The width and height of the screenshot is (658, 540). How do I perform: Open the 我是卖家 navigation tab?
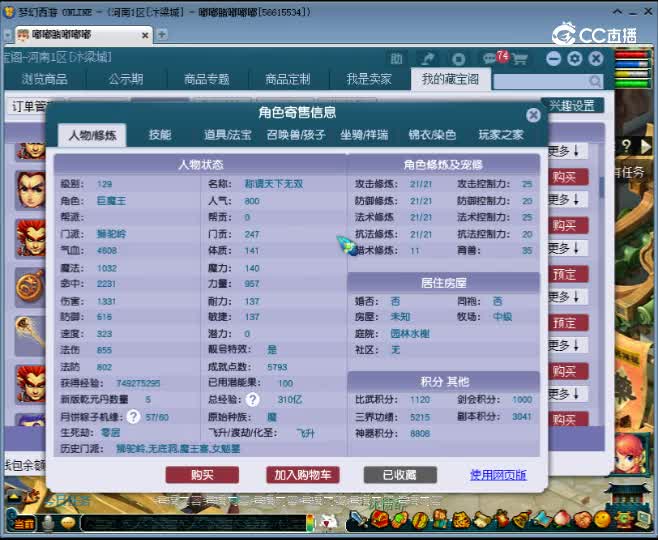point(369,79)
